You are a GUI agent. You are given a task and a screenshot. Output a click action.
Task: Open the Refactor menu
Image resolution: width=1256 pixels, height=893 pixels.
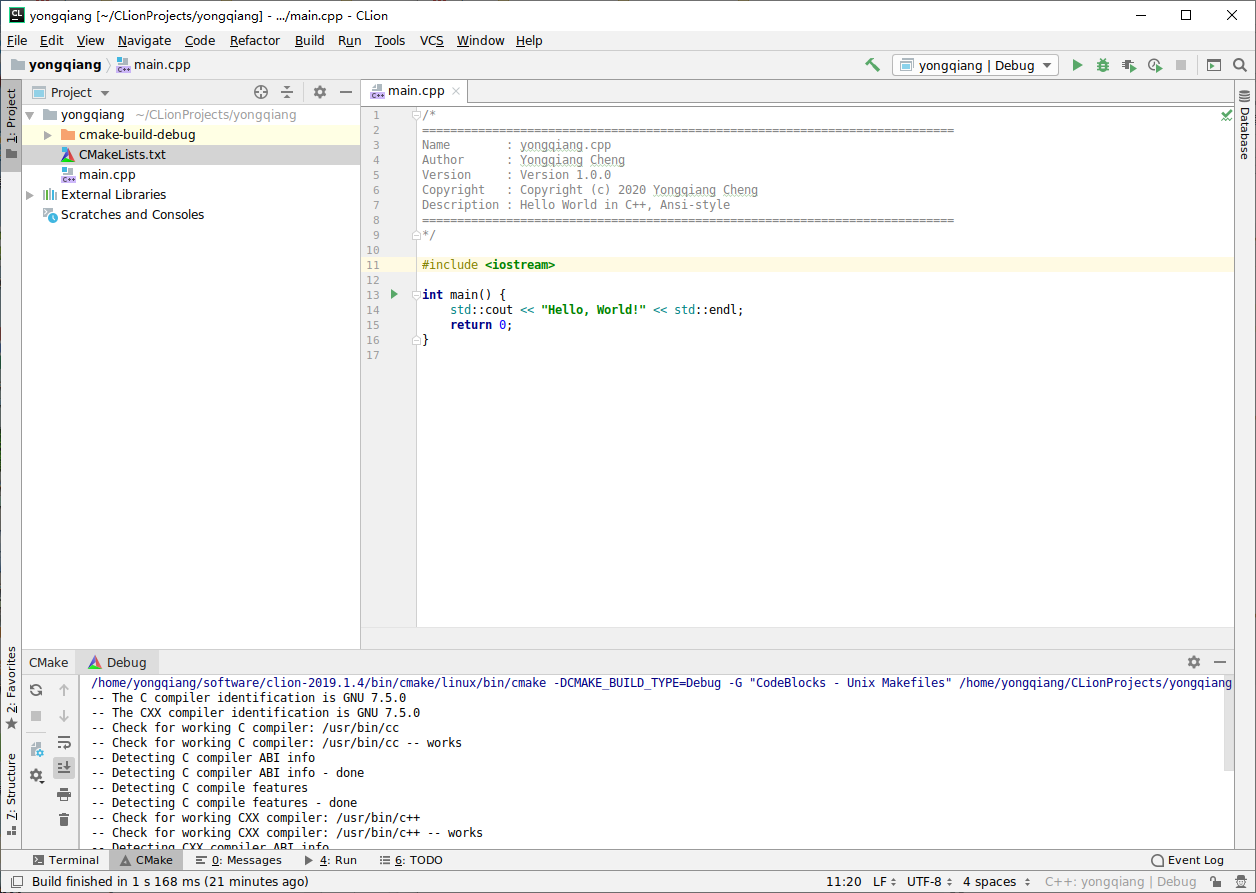[254, 41]
